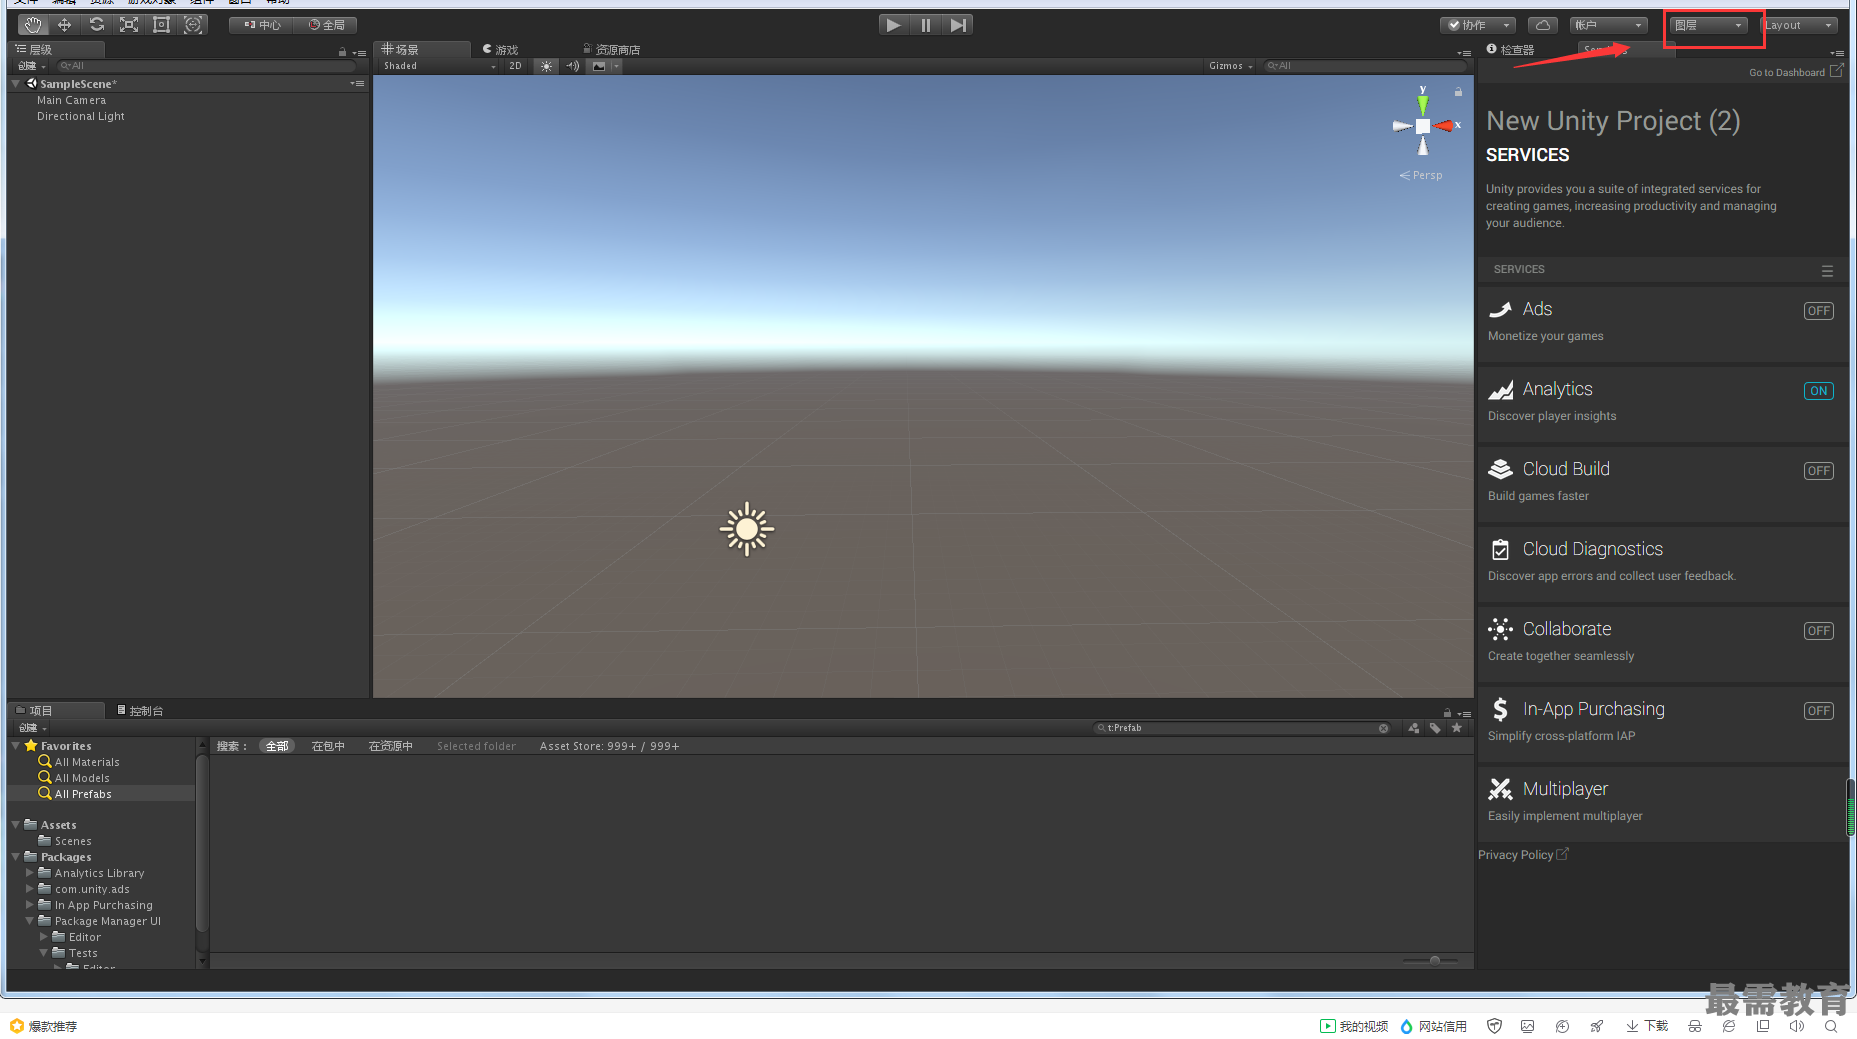
Task: Select the Move tool
Action: (65, 25)
